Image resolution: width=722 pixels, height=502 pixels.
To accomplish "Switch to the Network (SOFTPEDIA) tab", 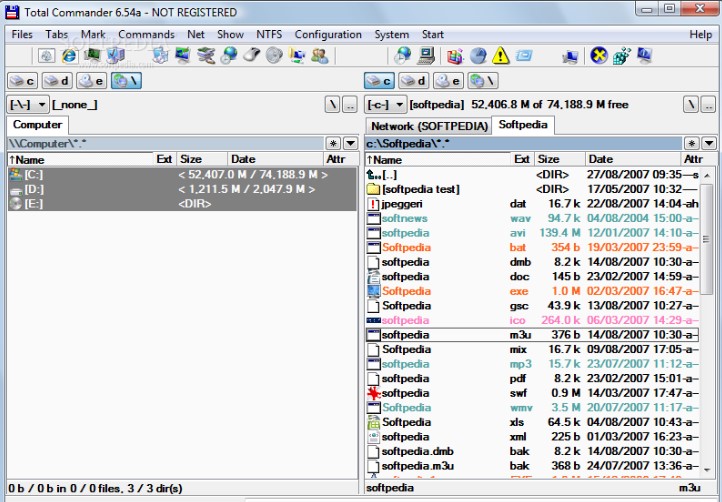I will pyautogui.click(x=429, y=126).
